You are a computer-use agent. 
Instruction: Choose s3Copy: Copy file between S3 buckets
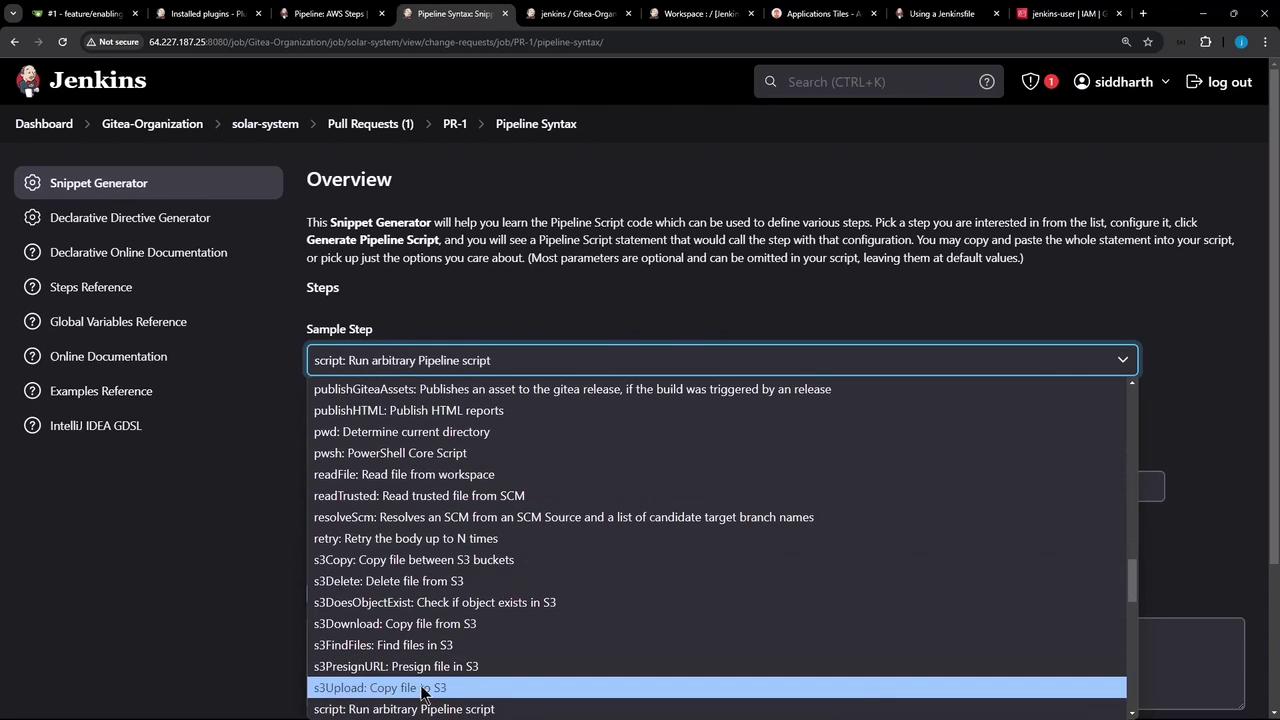pyautogui.click(x=716, y=560)
